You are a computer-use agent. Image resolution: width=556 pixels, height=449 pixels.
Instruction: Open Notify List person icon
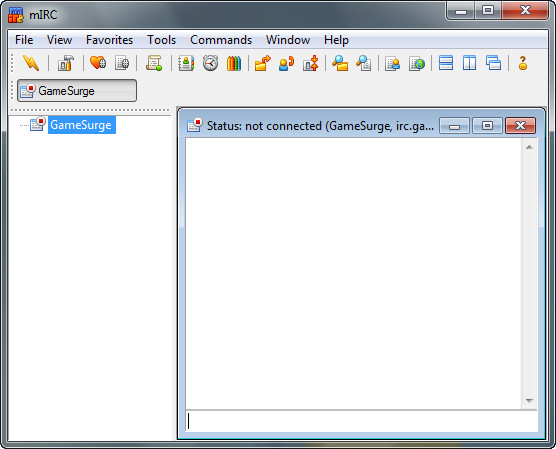point(393,63)
